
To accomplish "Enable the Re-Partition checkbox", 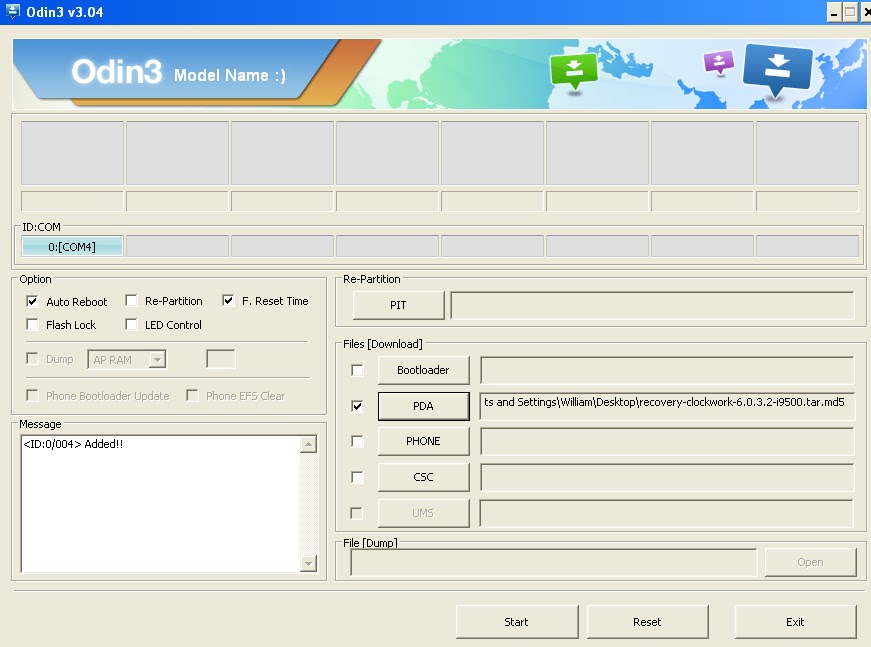I will pyautogui.click(x=131, y=301).
